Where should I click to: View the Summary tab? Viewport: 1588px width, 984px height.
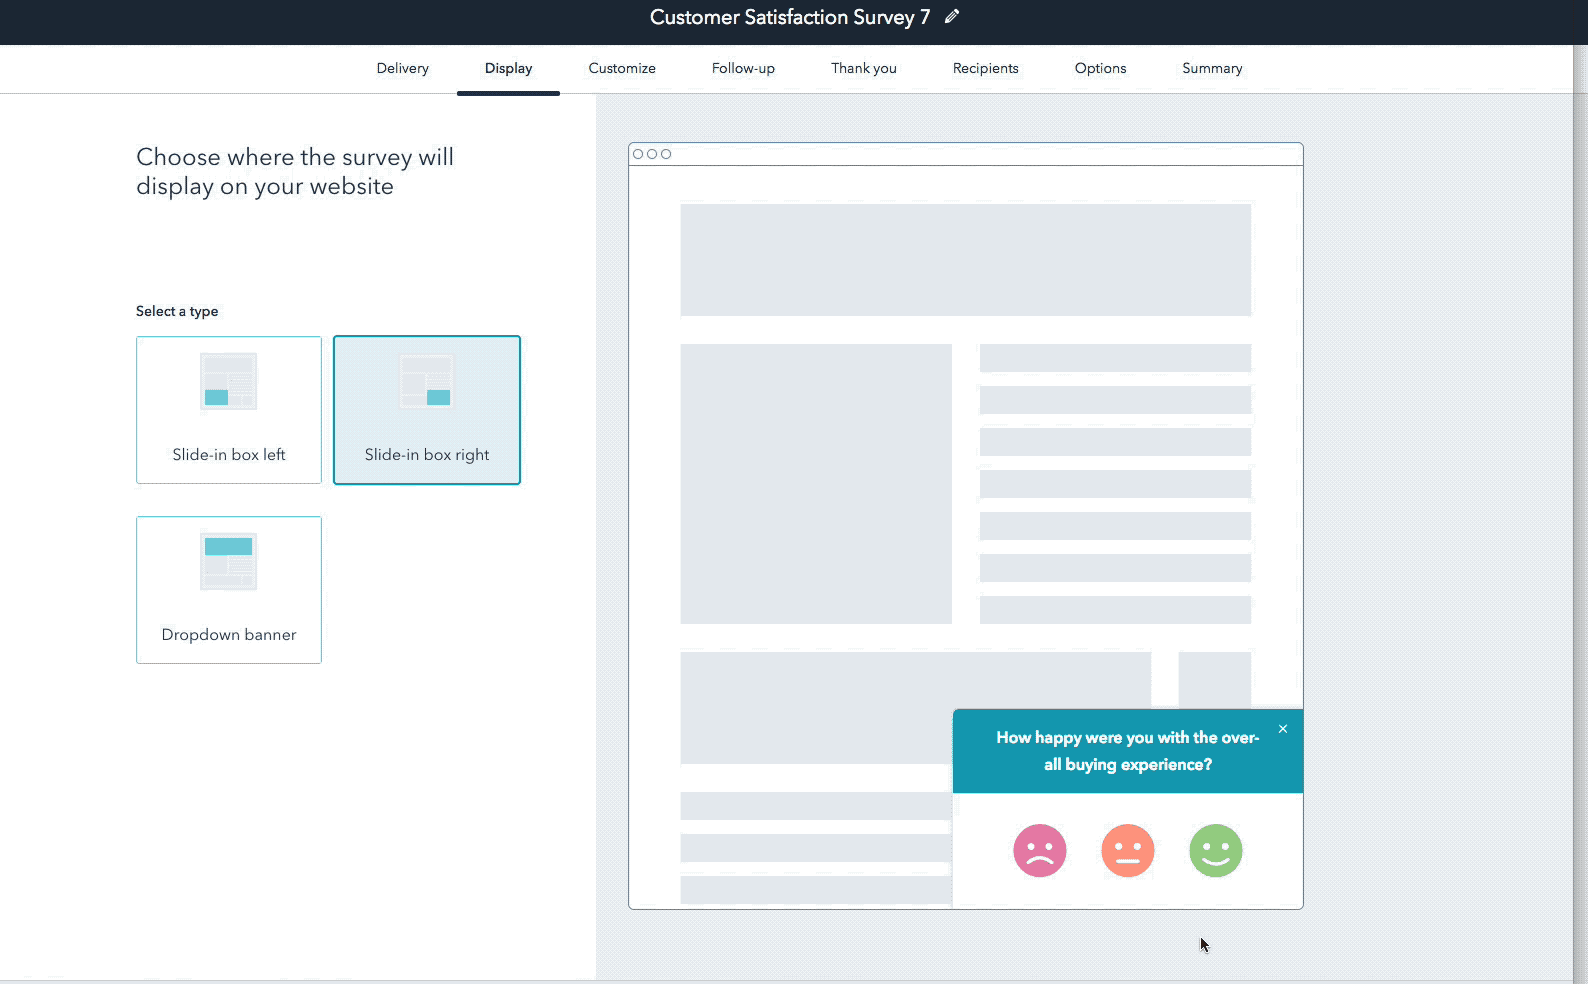1212,68
